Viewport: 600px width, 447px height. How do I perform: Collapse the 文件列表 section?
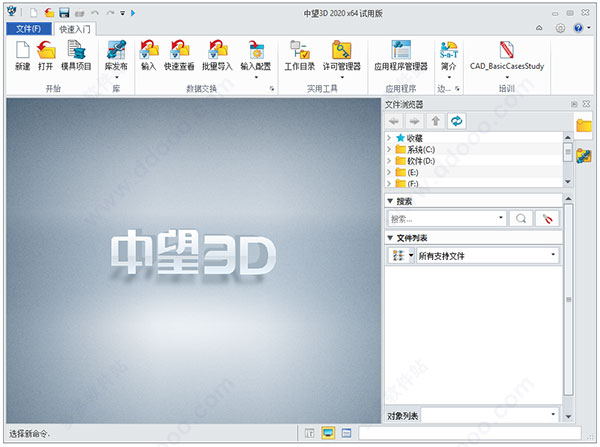(390, 238)
